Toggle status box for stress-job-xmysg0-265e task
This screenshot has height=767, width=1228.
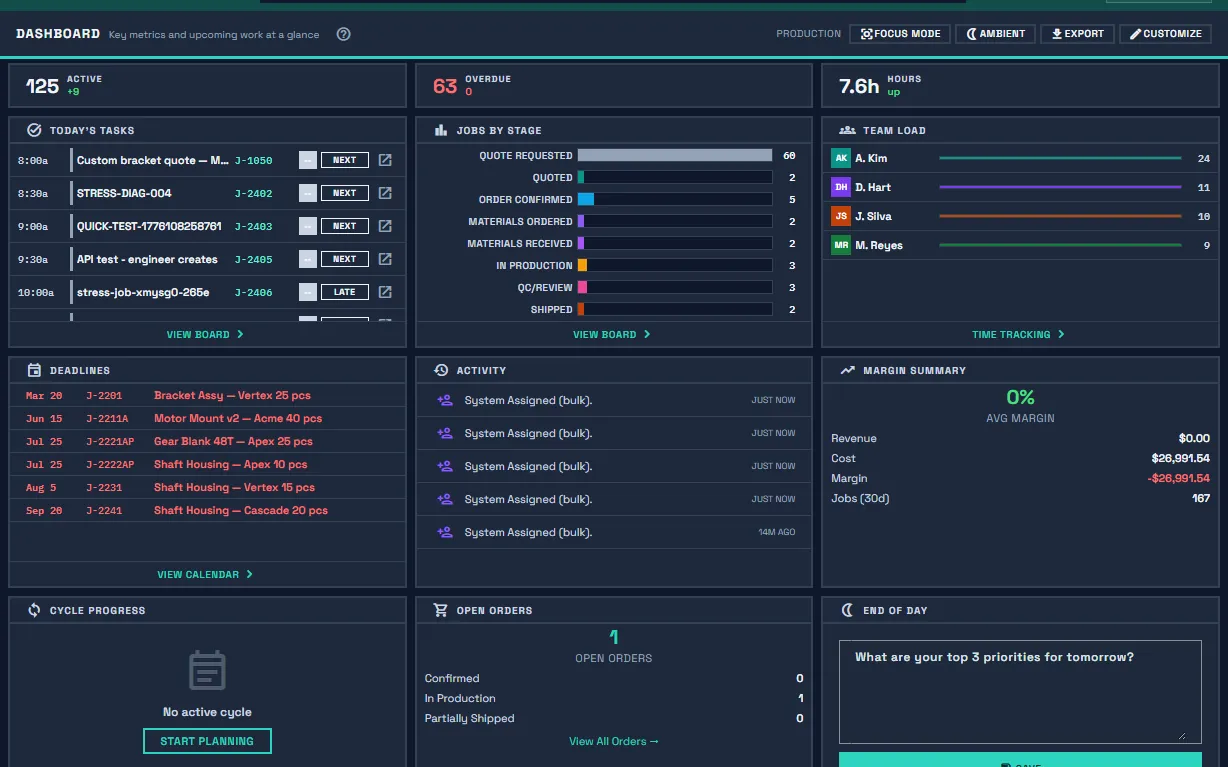pyautogui.click(x=308, y=292)
